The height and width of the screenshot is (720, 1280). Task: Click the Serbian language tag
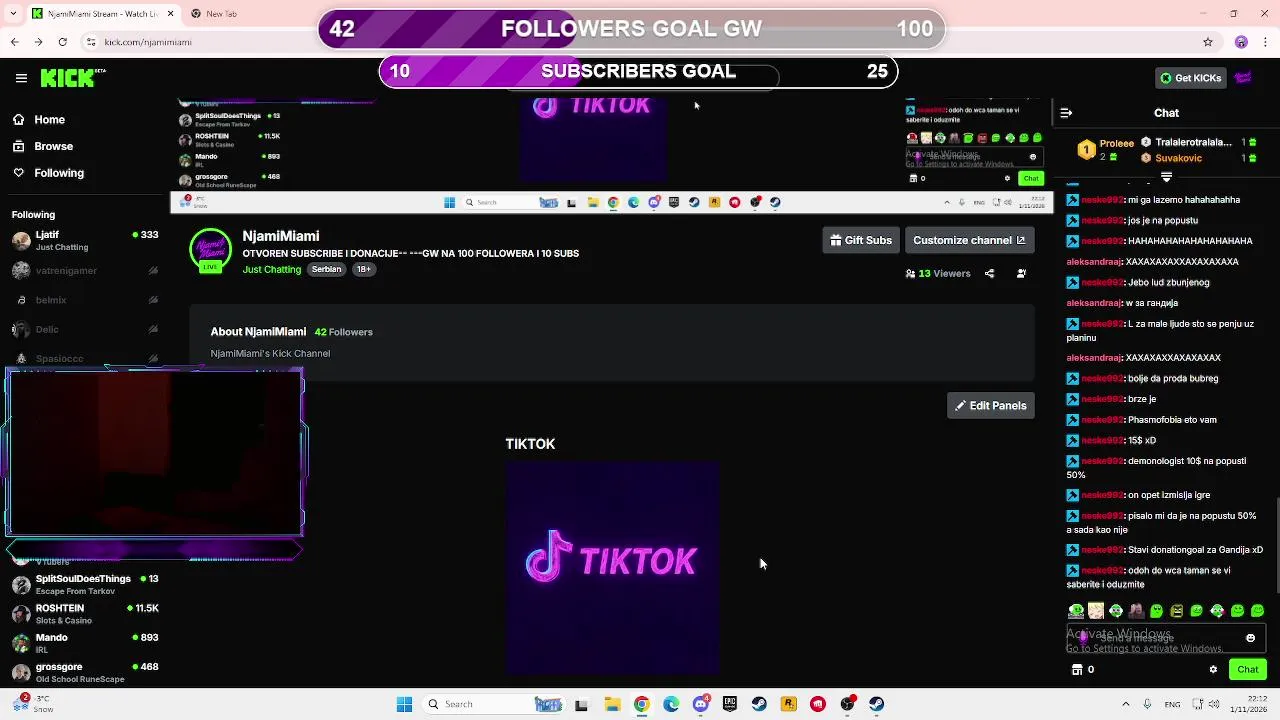tap(326, 270)
